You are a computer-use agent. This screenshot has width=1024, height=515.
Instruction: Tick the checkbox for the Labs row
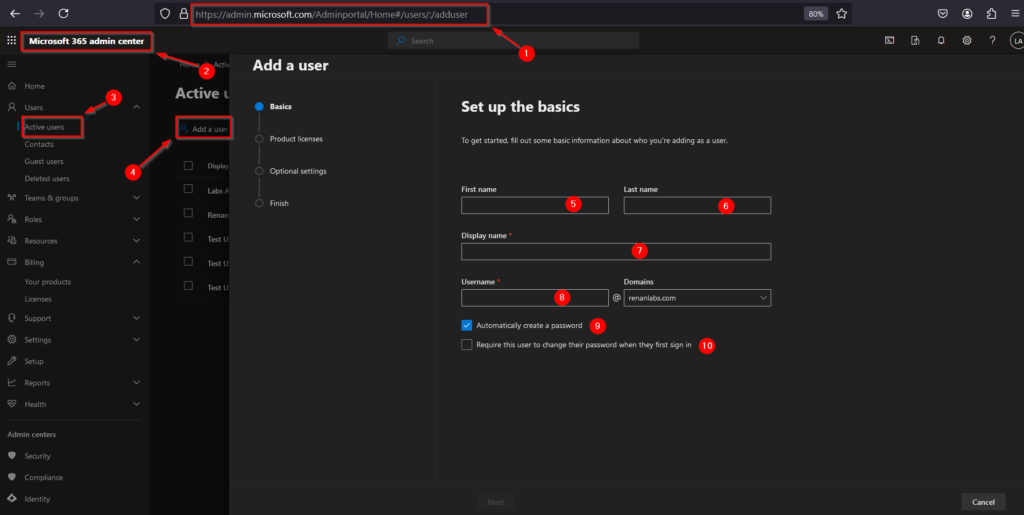(x=188, y=189)
